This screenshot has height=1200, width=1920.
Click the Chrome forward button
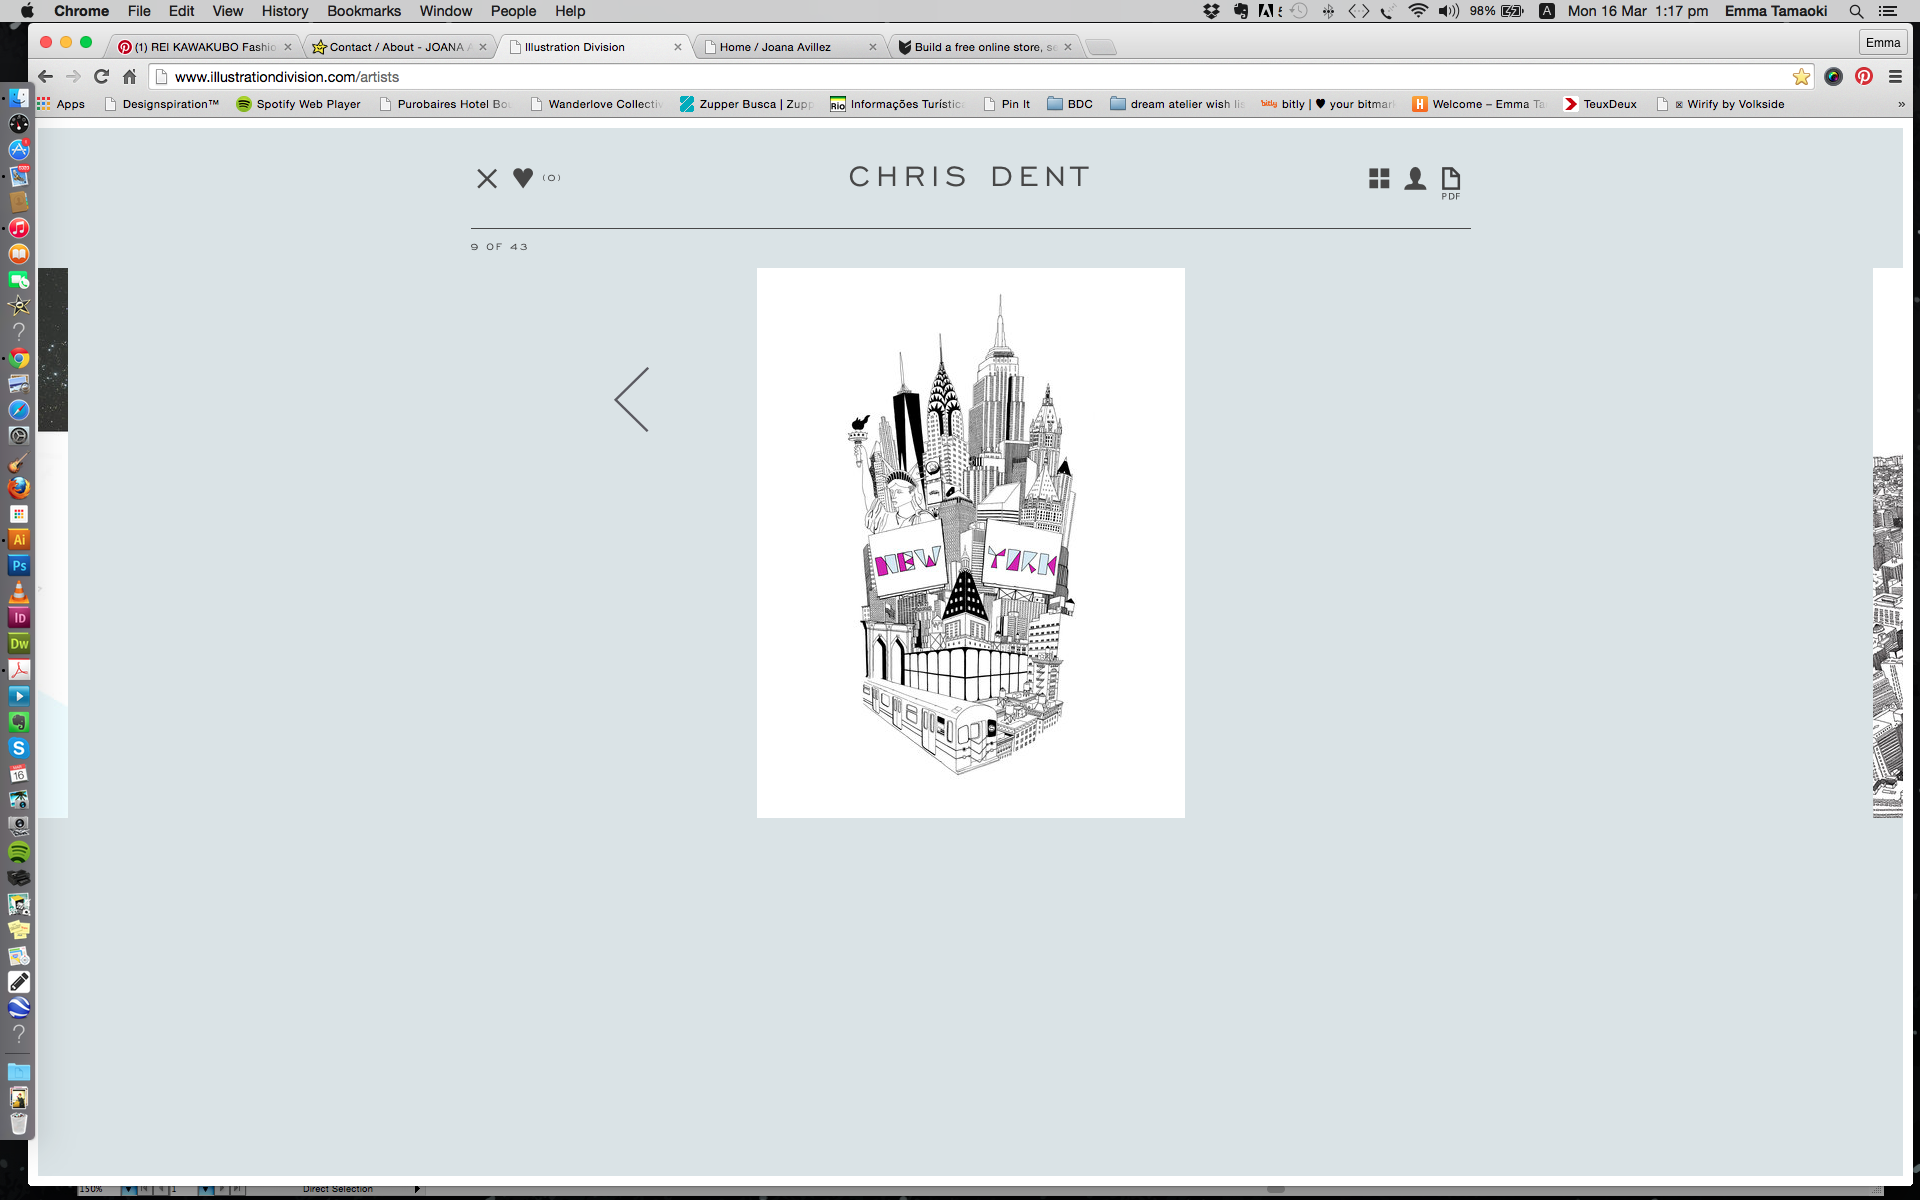click(73, 77)
